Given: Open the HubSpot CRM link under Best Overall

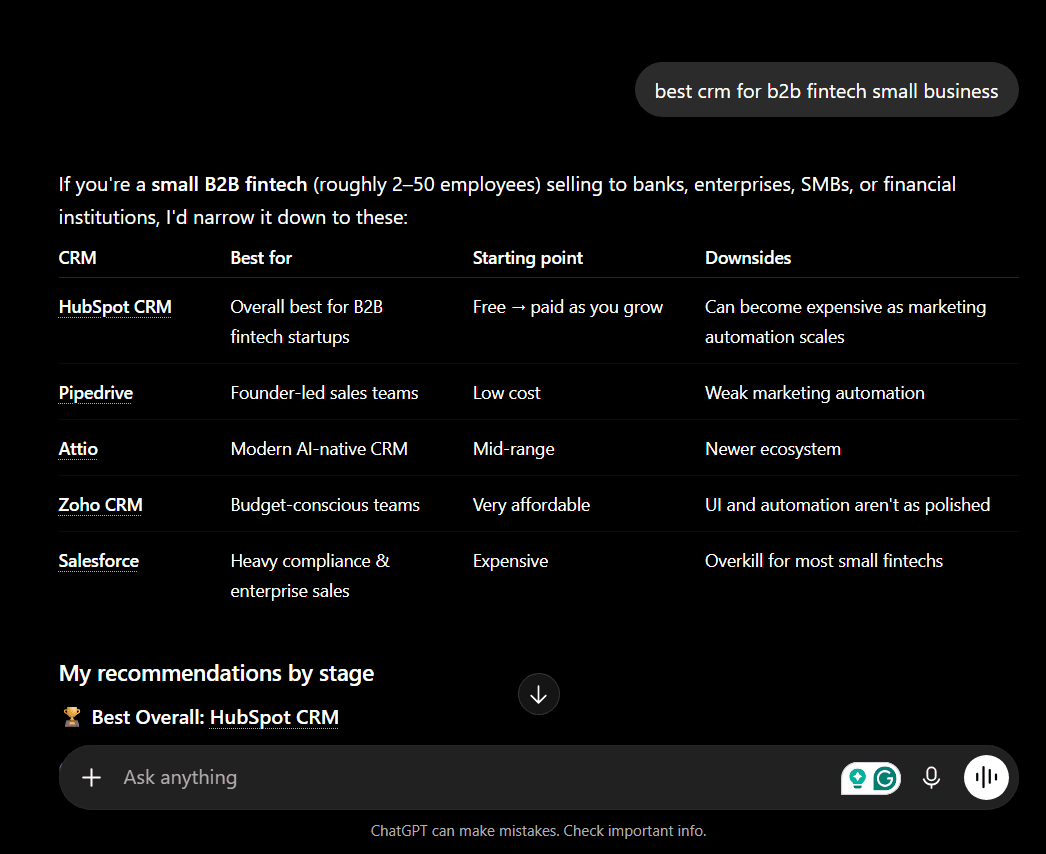Looking at the screenshot, I should point(274,717).
